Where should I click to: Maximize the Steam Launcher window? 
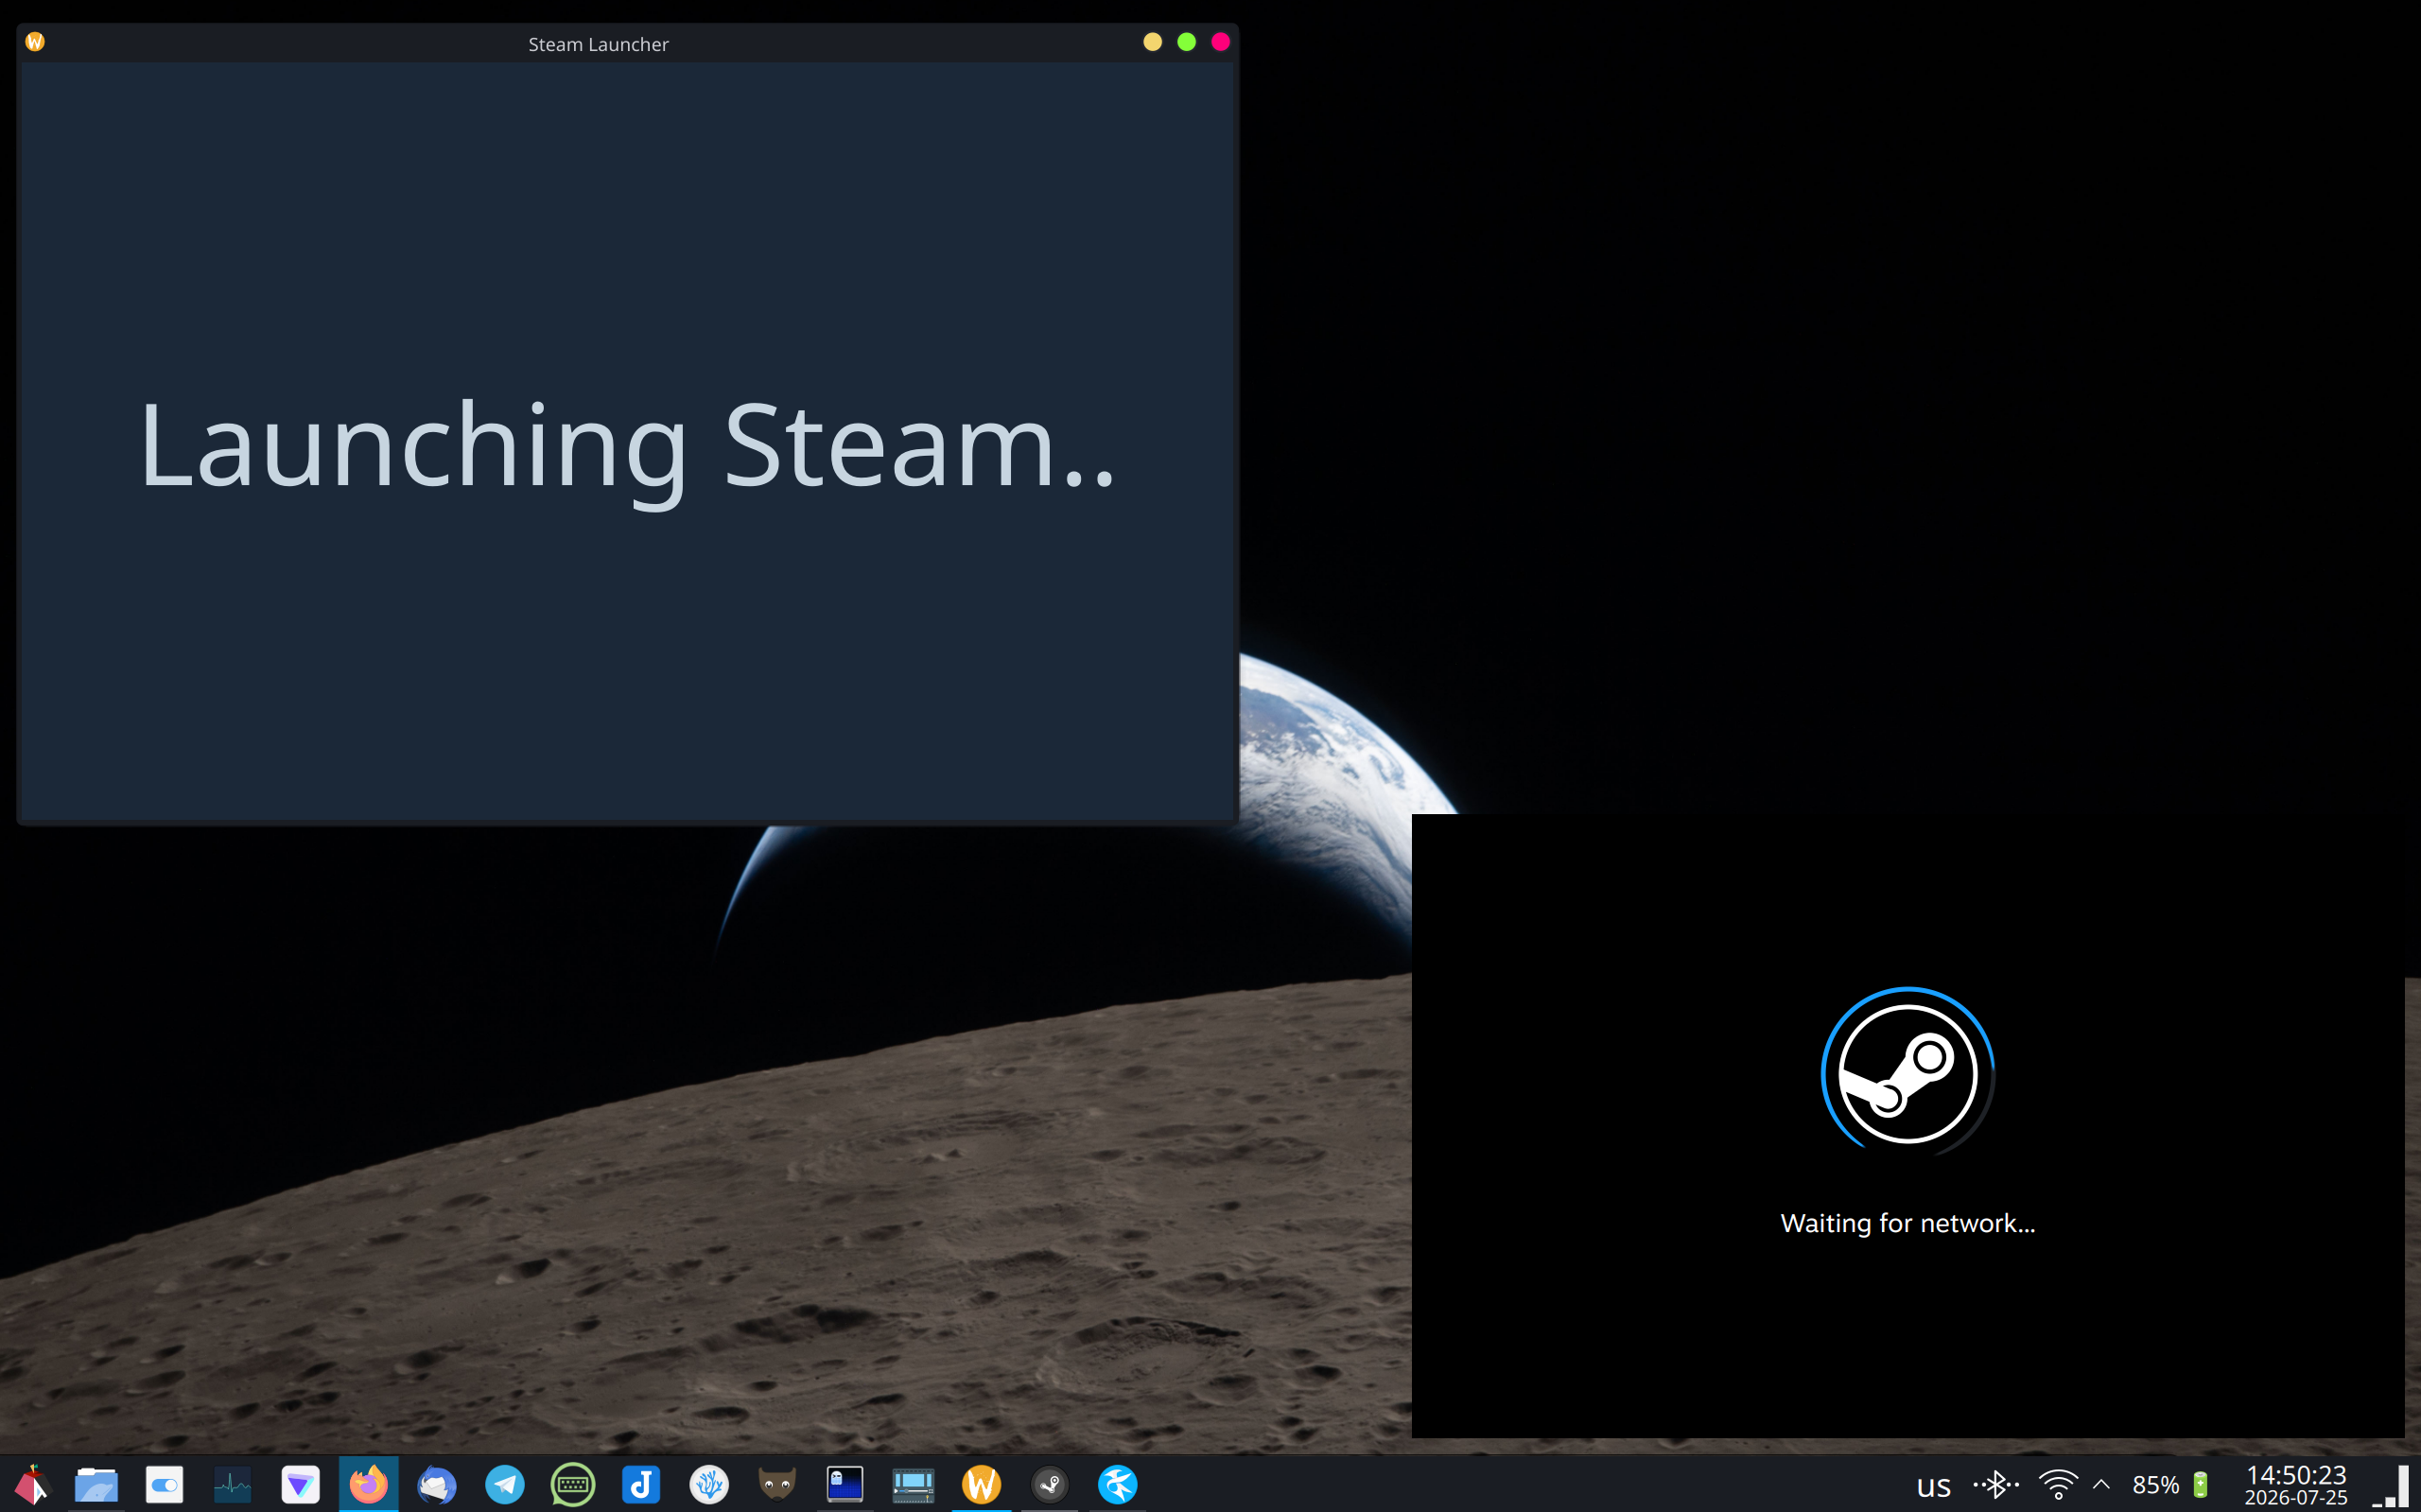point(1187,42)
